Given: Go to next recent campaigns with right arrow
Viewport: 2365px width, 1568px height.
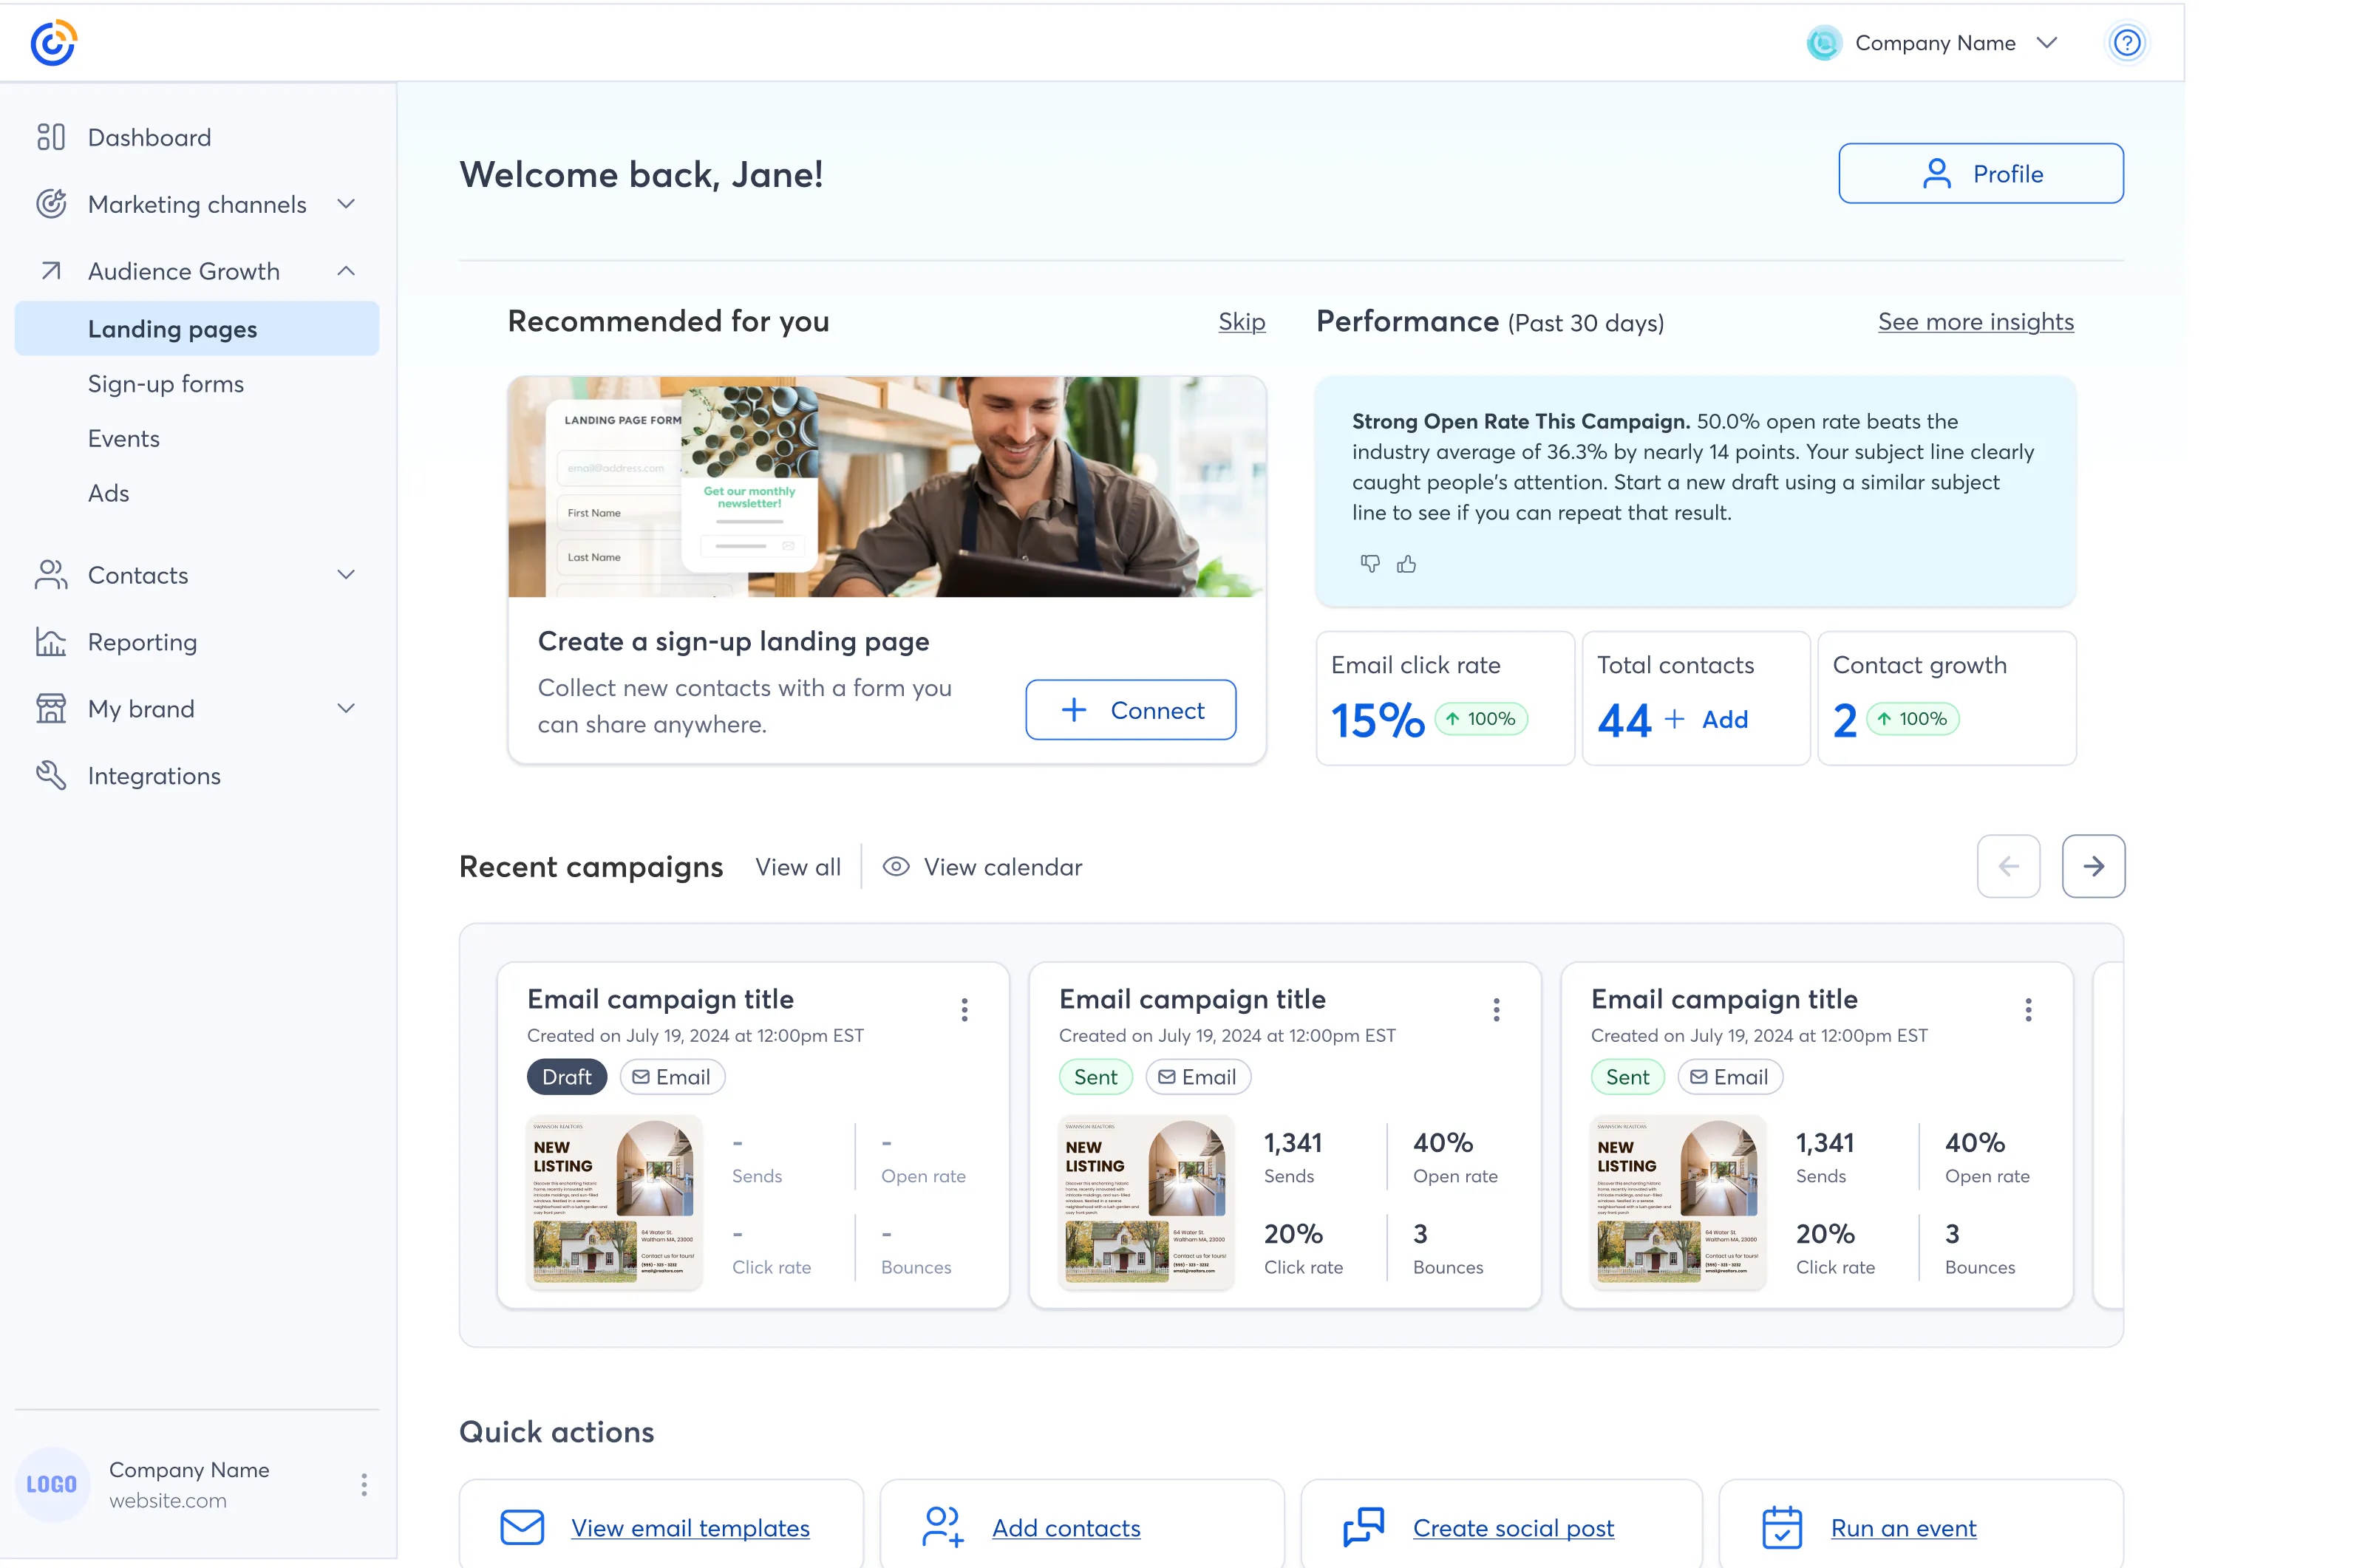Looking at the screenshot, I should tap(2093, 866).
